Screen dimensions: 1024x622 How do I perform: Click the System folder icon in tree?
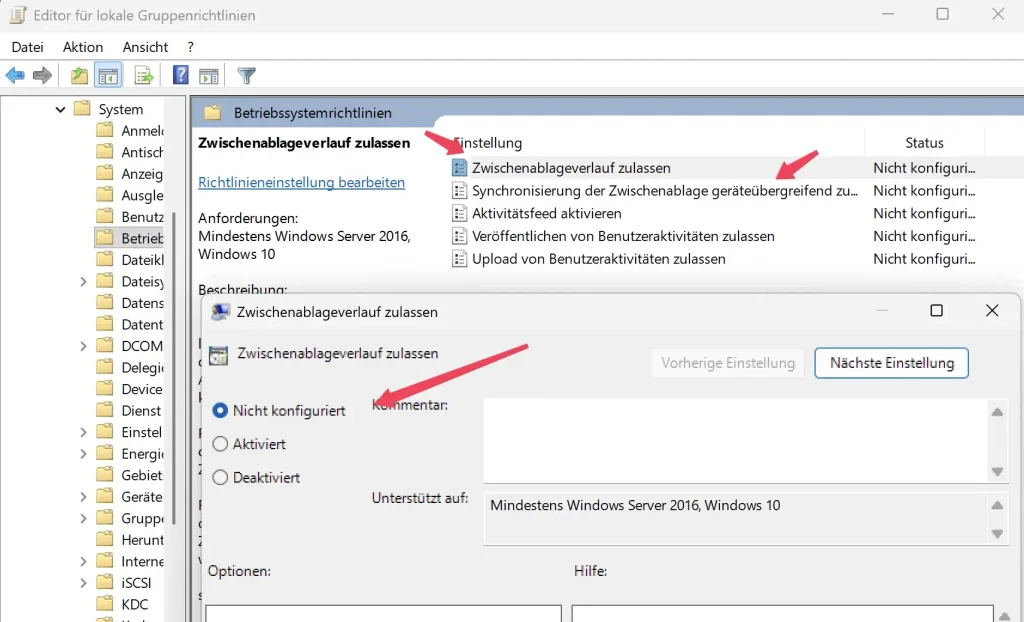pyautogui.click(x=82, y=108)
